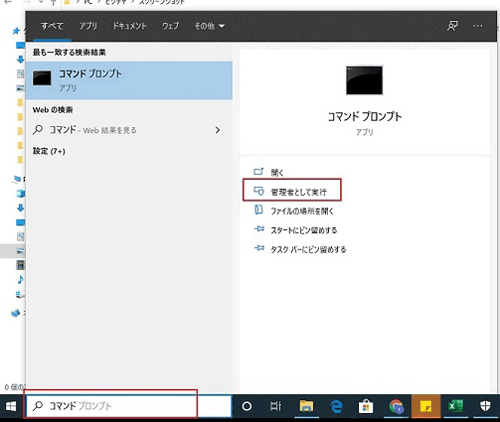Image resolution: width=500 pixels, height=422 pixels.
Task: Open Task View from taskbar
Action: point(276,406)
